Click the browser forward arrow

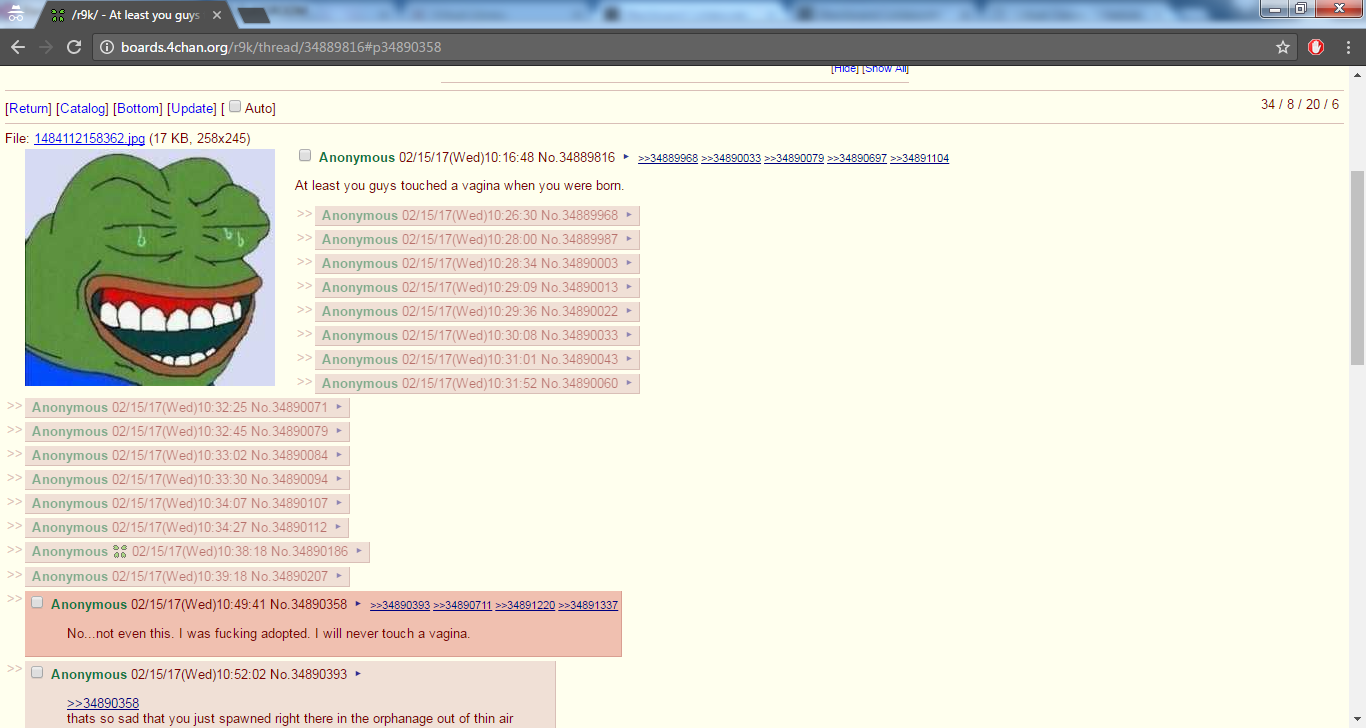click(46, 47)
